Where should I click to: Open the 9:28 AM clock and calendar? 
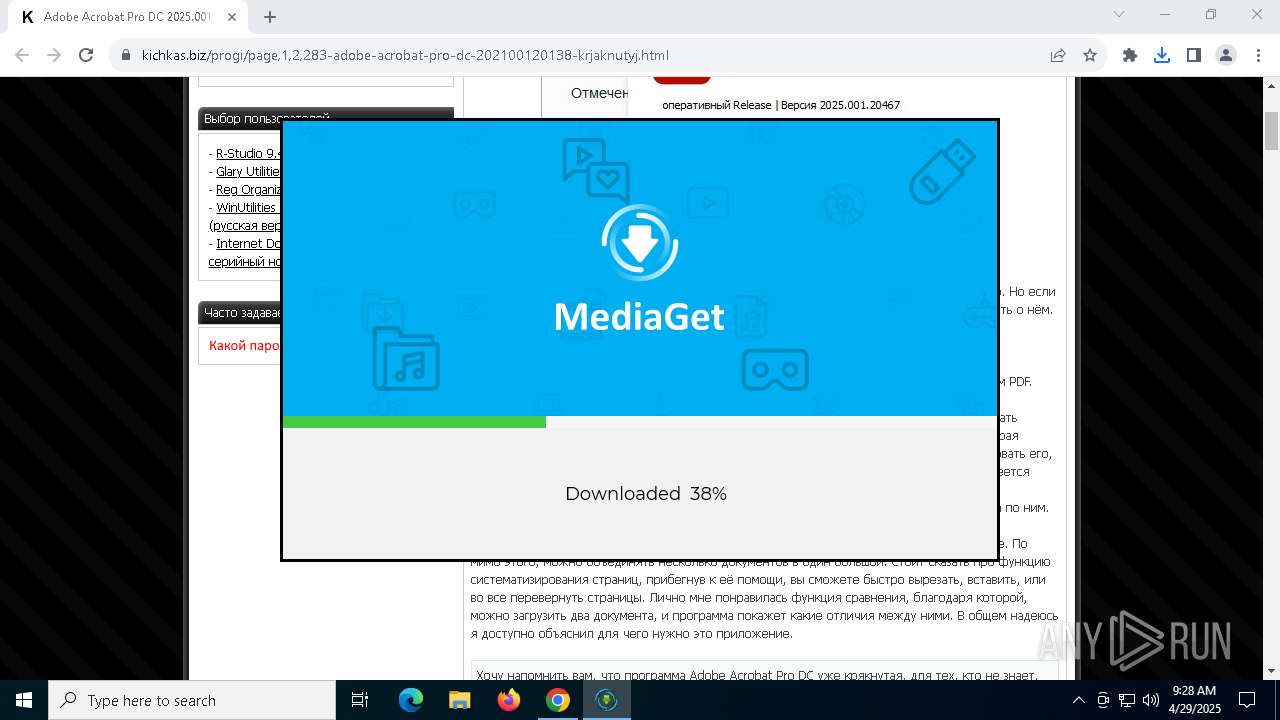[1194, 700]
